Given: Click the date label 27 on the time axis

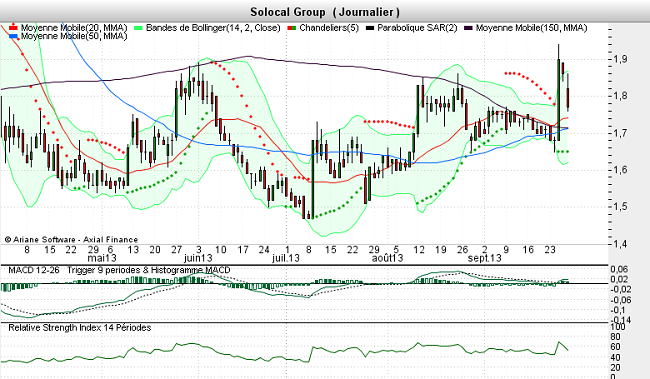Looking at the screenshot, I should [x=177, y=250].
